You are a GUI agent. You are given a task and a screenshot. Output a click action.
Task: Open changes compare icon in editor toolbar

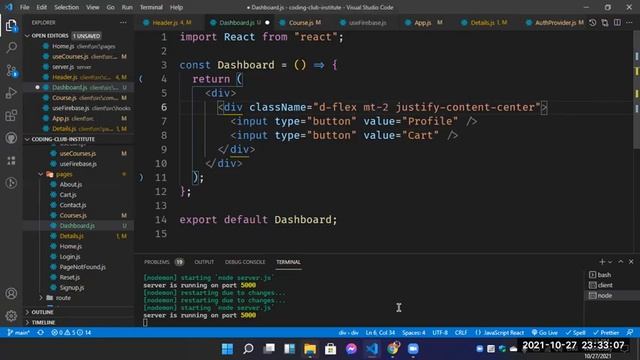click(605, 22)
